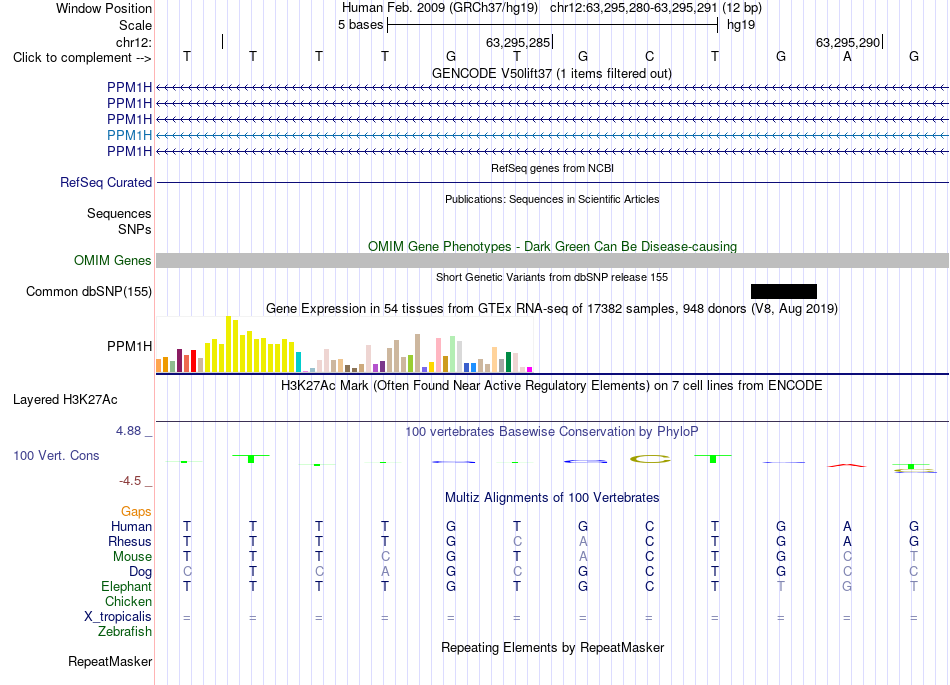
Task: Open 'Multiz Alignments of 100 Vertebrates' title
Action: [x=552, y=498]
